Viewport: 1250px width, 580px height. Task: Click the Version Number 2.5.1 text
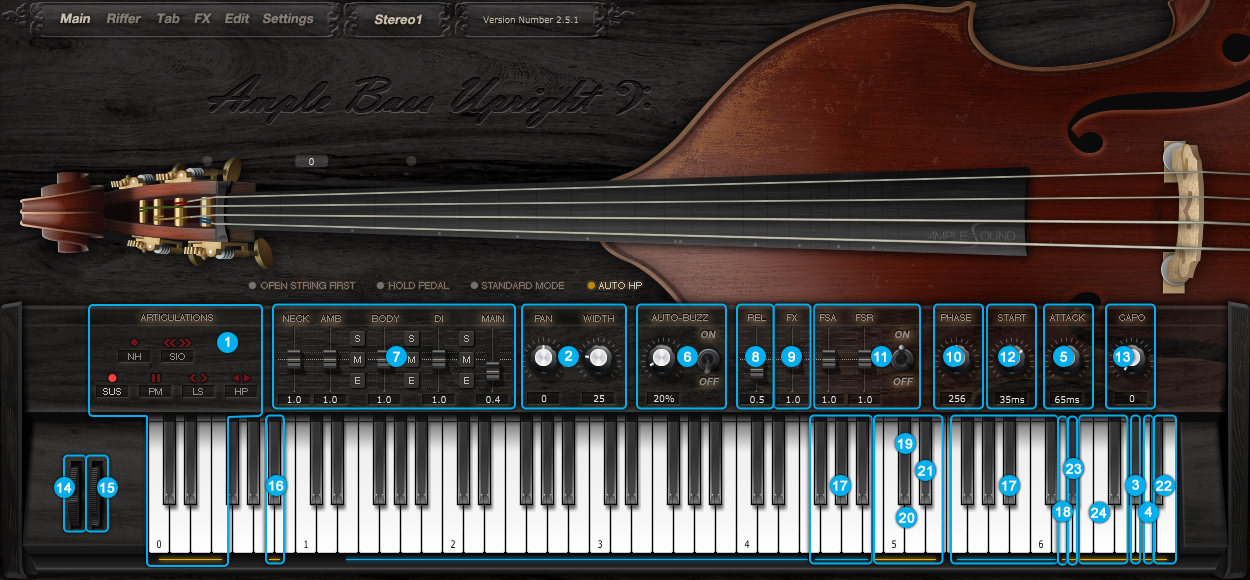click(x=531, y=20)
